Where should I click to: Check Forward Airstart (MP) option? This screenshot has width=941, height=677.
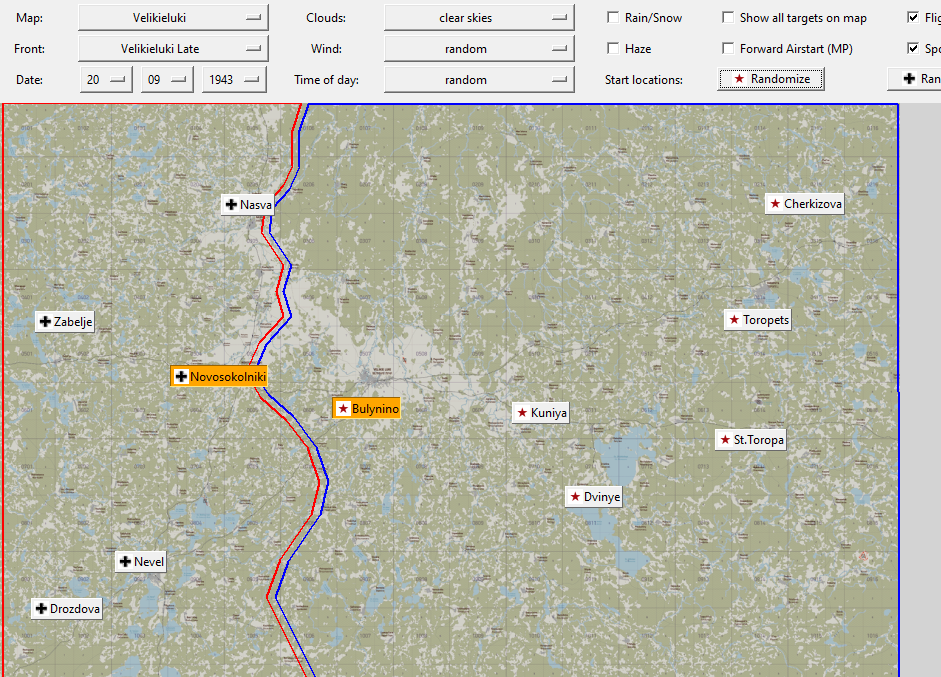pos(728,48)
